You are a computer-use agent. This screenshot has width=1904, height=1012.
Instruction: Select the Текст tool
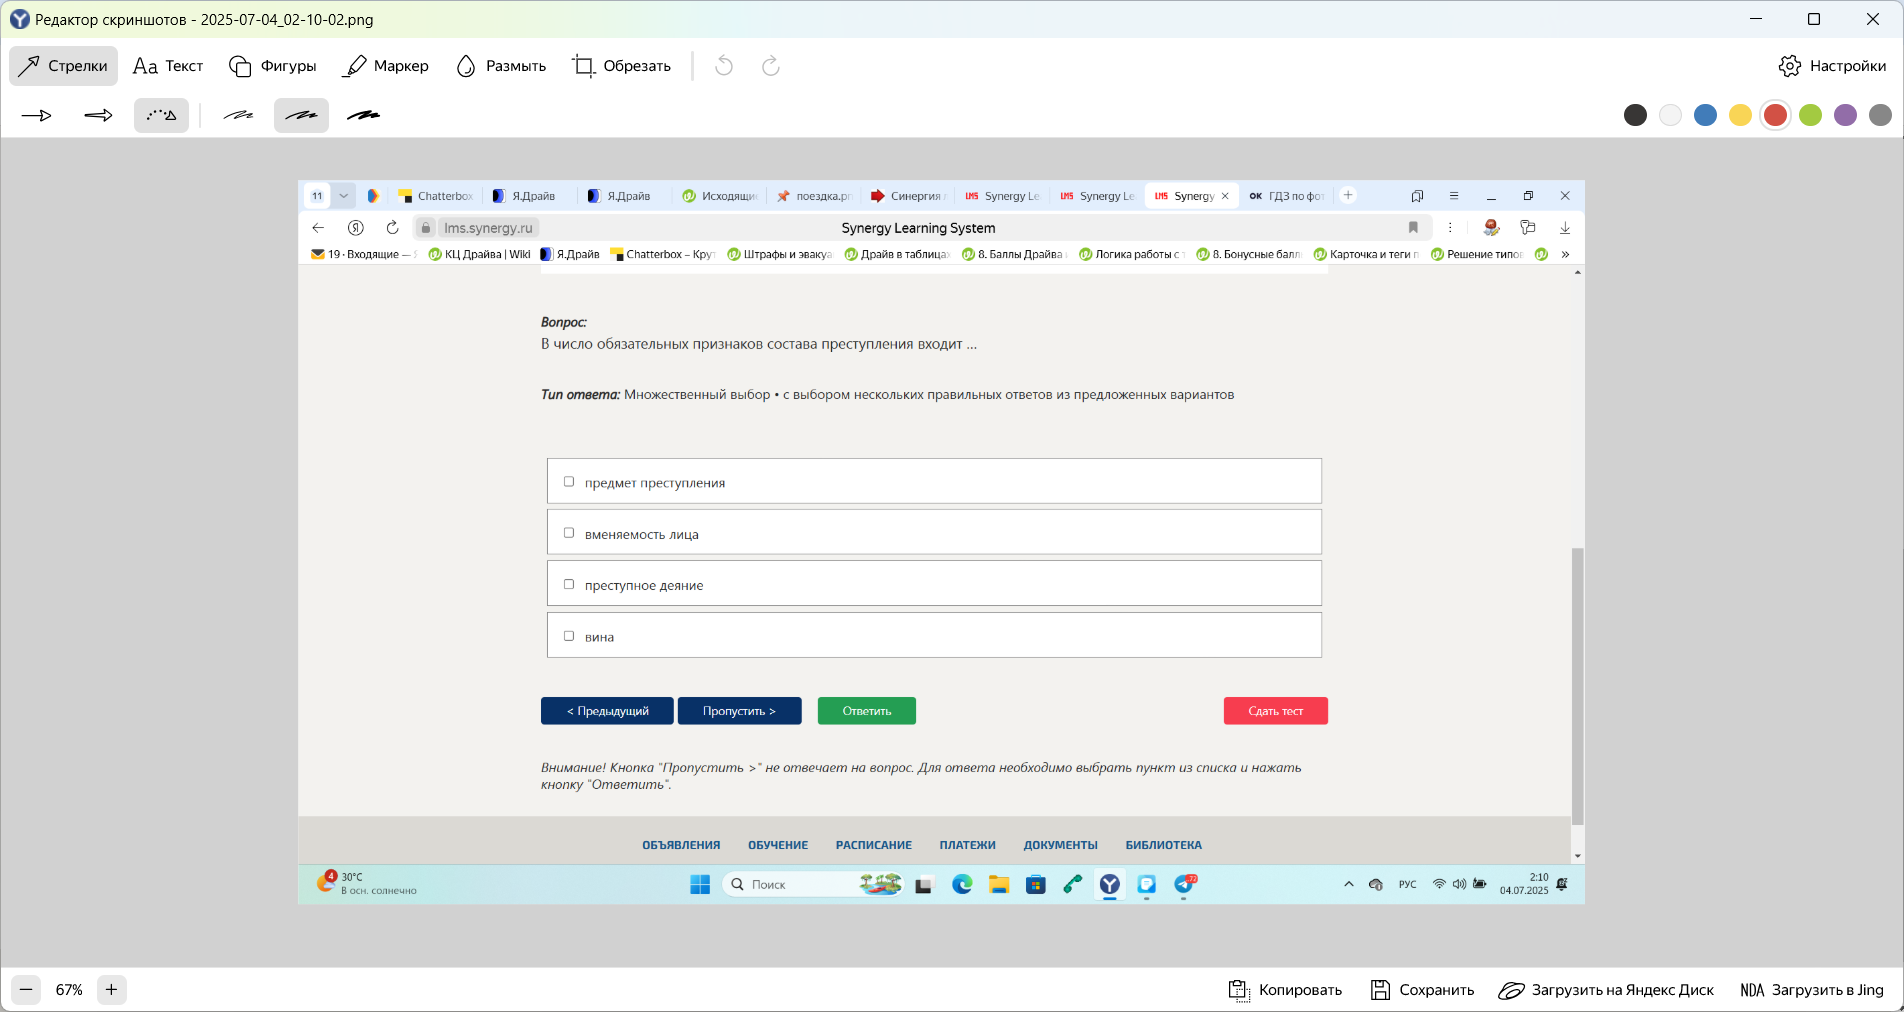(168, 66)
